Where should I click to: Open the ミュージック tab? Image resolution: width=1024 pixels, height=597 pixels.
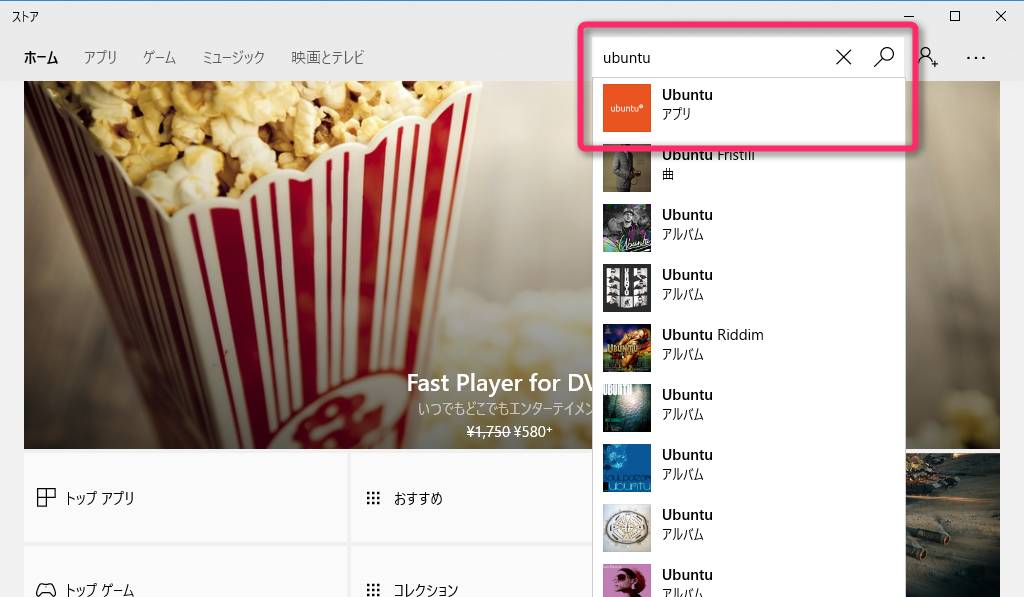tap(233, 57)
